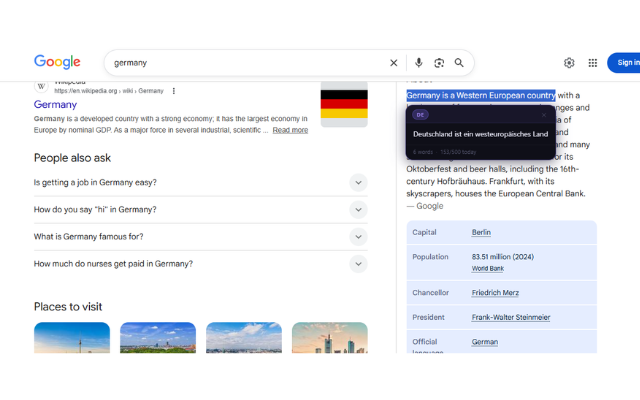Open search by image camera icon
Screen dimensions: 640x400
439,63
